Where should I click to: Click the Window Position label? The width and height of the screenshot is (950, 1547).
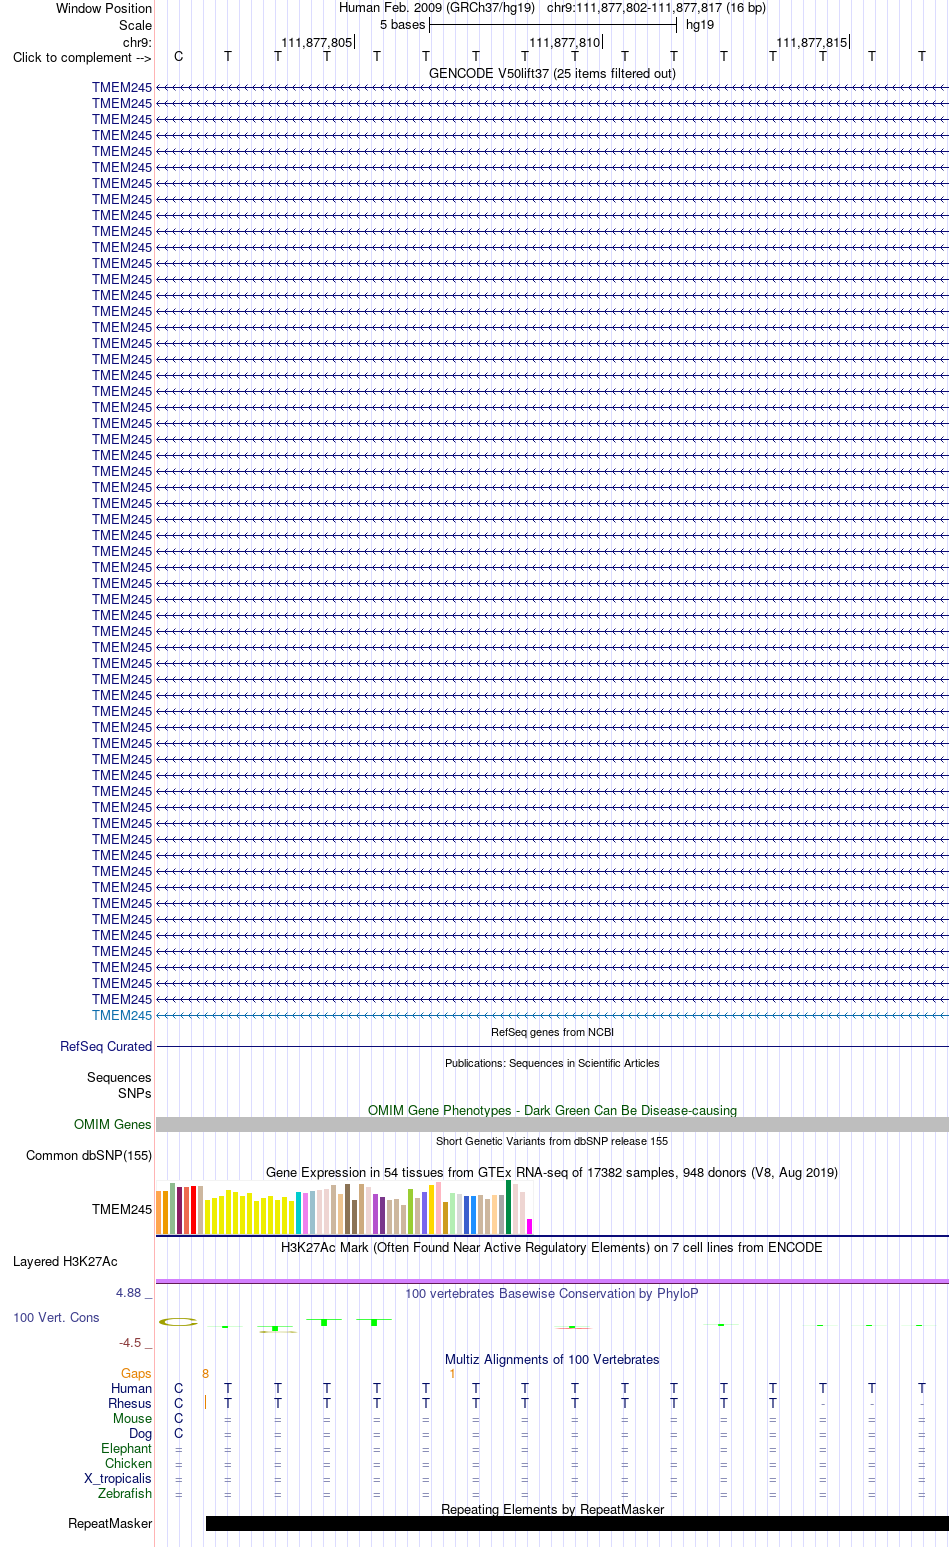[104, 8]
